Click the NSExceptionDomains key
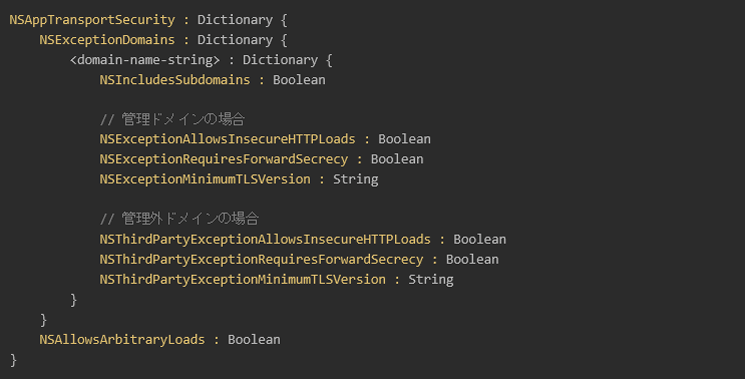Viewport: 745px width, 379px height. [107, 40]
